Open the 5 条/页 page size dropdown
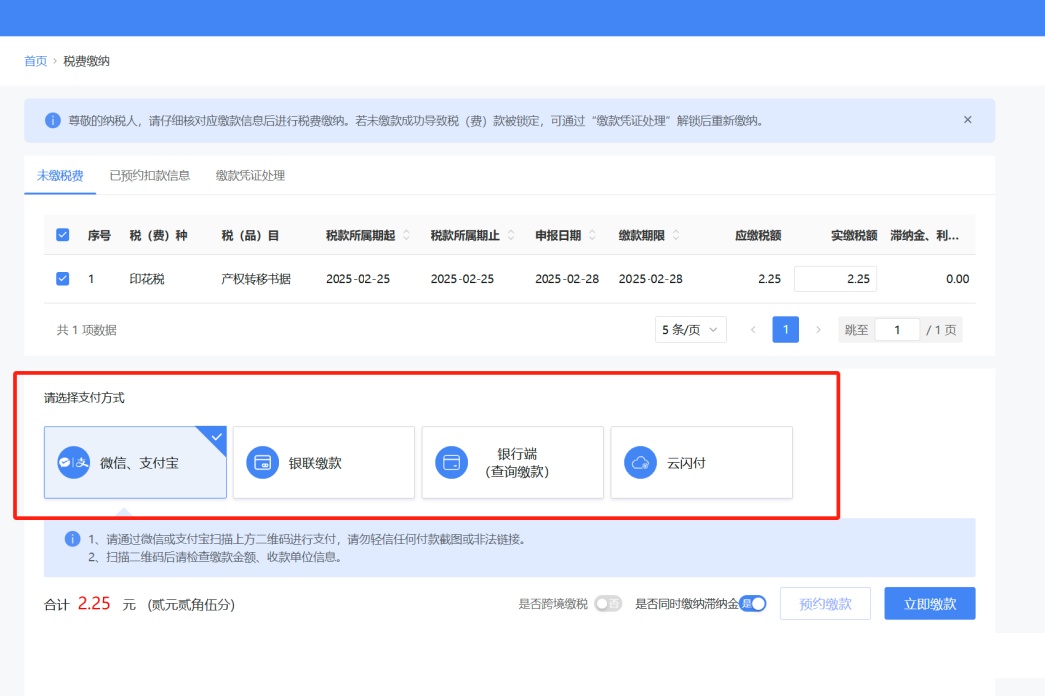Image resolution: width=1045 pixels, height=696 pixels. [691, 330]
